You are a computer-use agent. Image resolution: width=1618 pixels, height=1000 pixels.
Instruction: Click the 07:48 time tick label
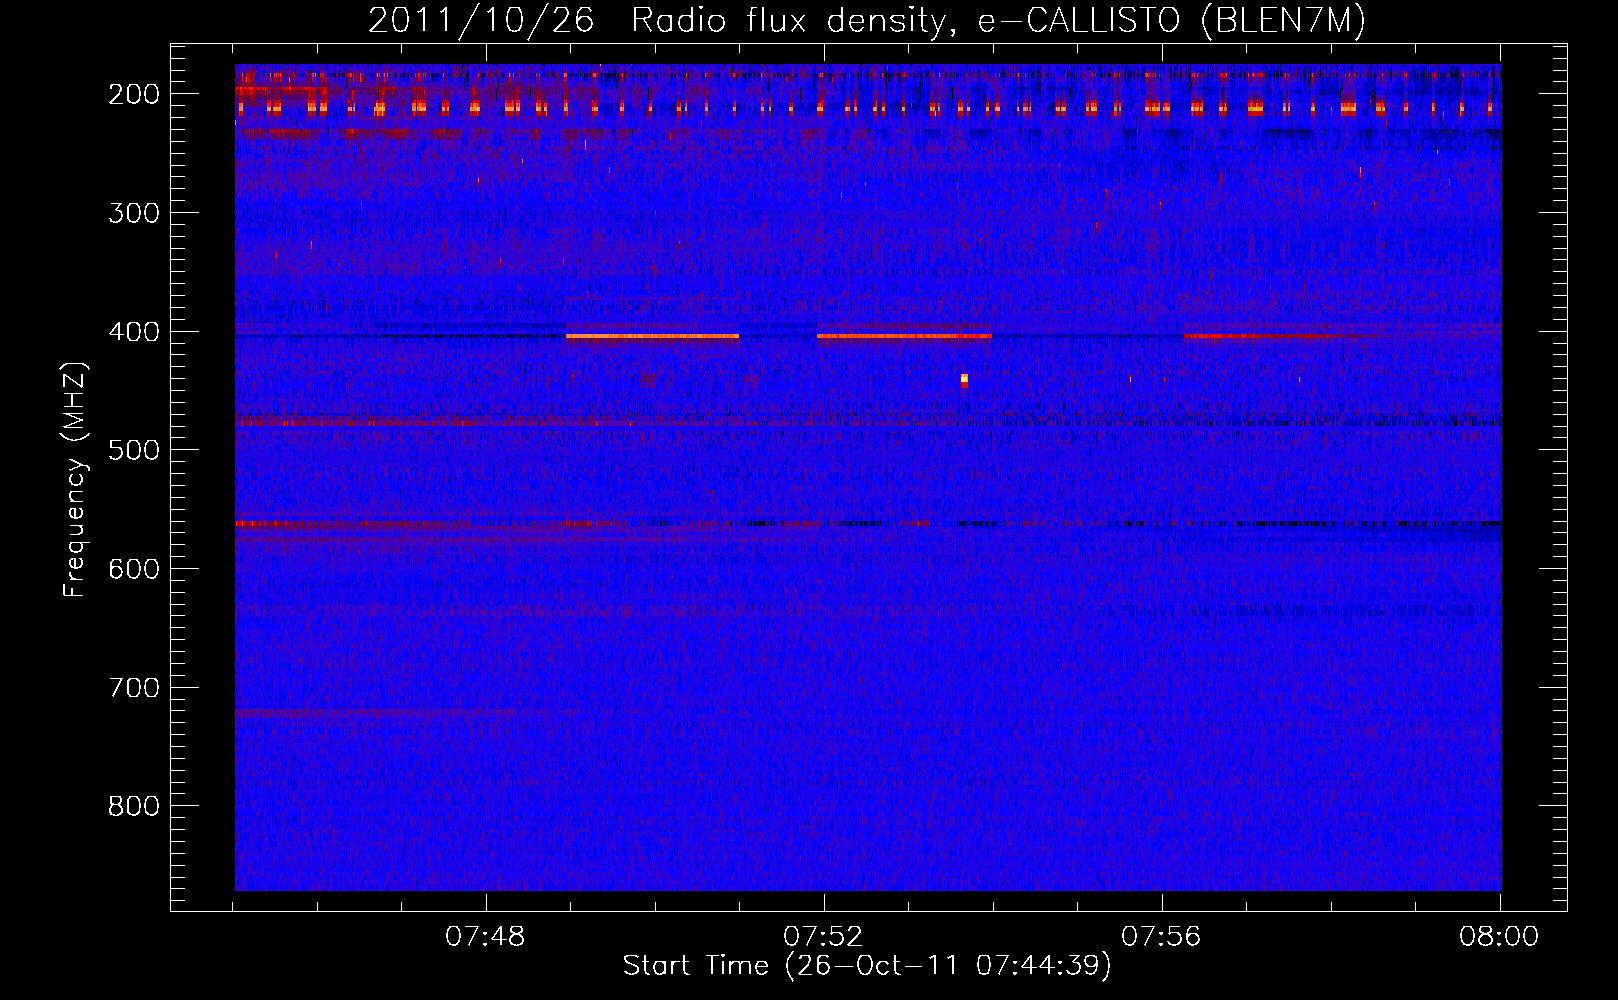[485, 937]
